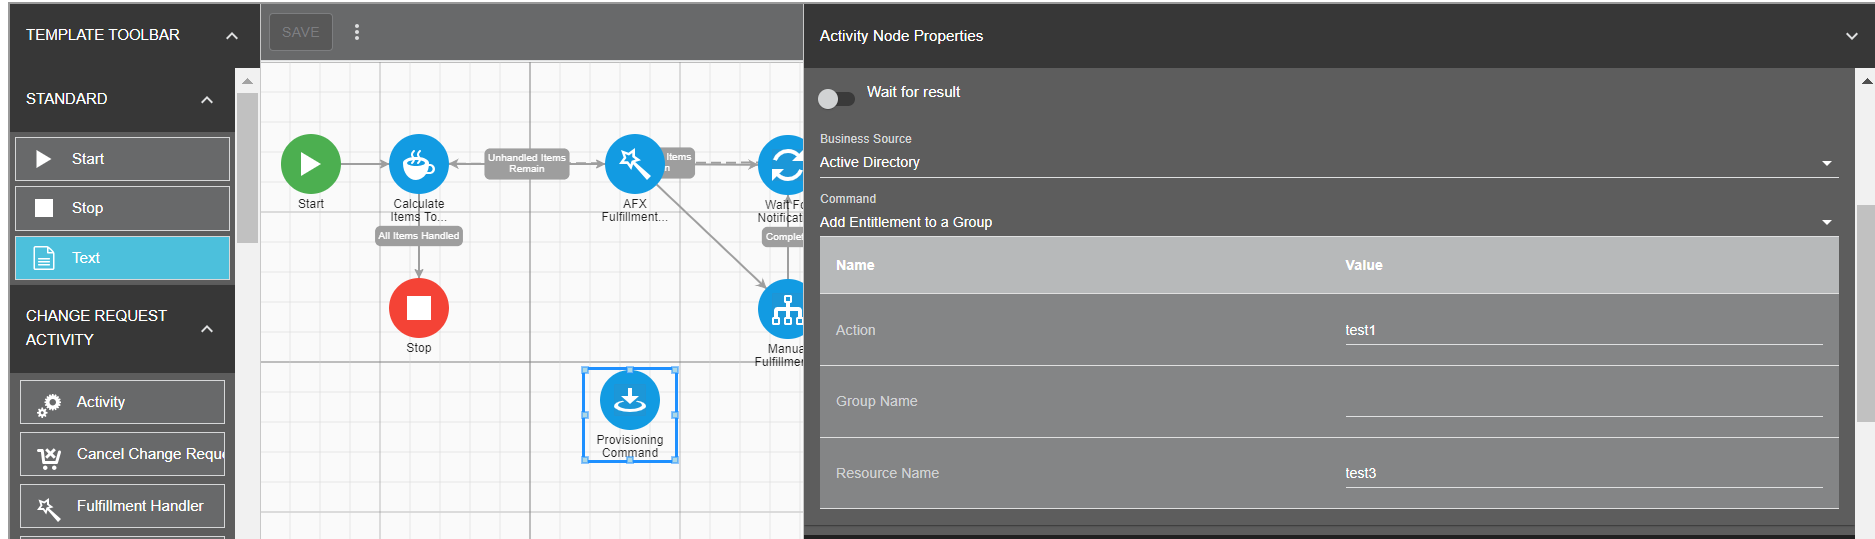Choose the Start toolbar item
The height and width of the screenshot is (539, 1875).
(122, 159)
